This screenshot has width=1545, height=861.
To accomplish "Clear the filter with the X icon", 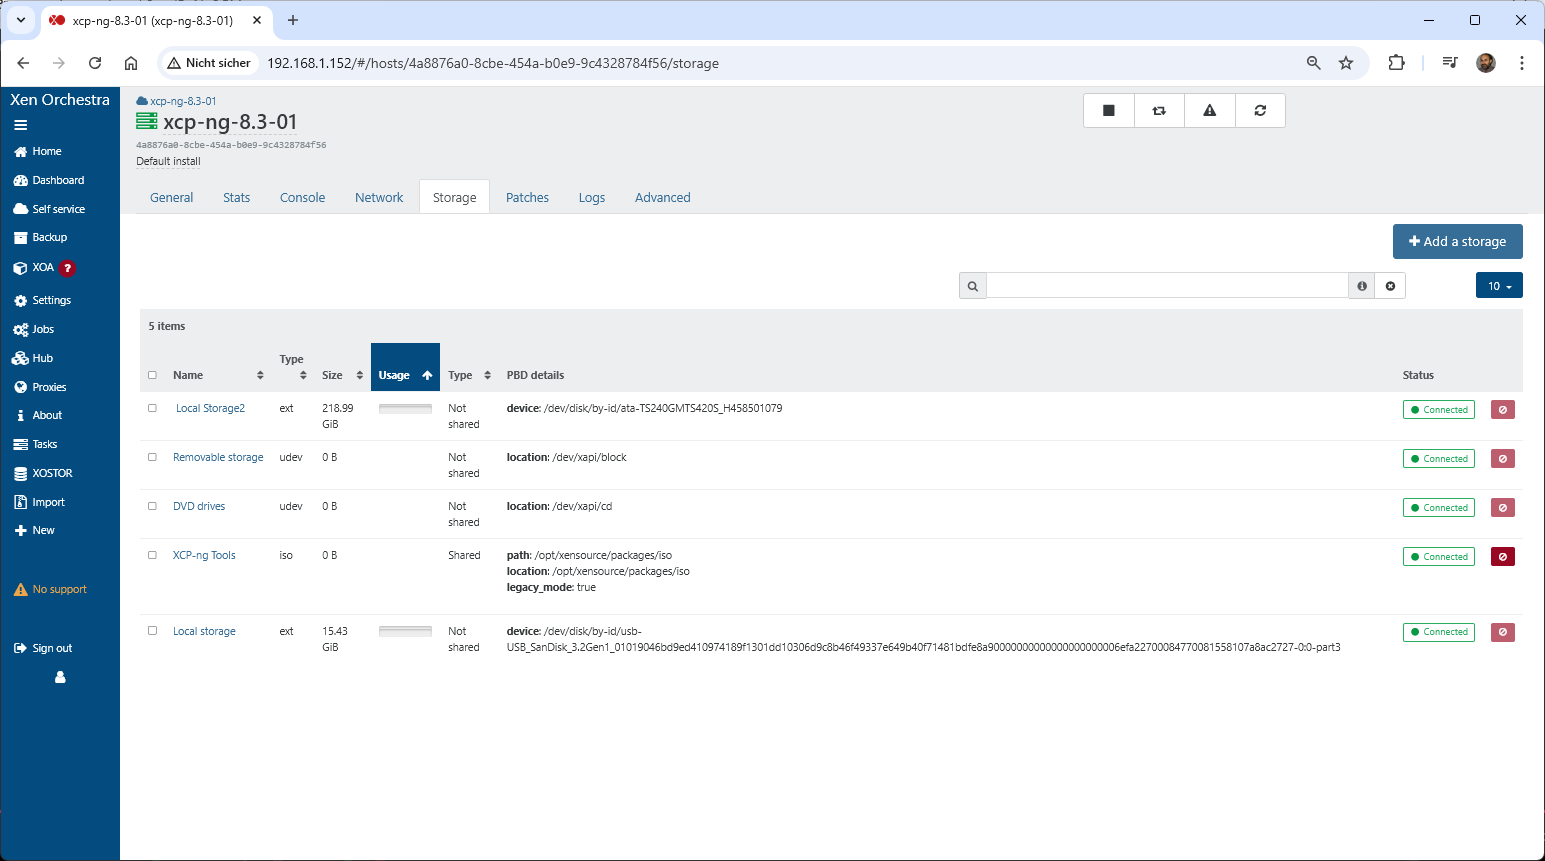I will click(1390, 286).
